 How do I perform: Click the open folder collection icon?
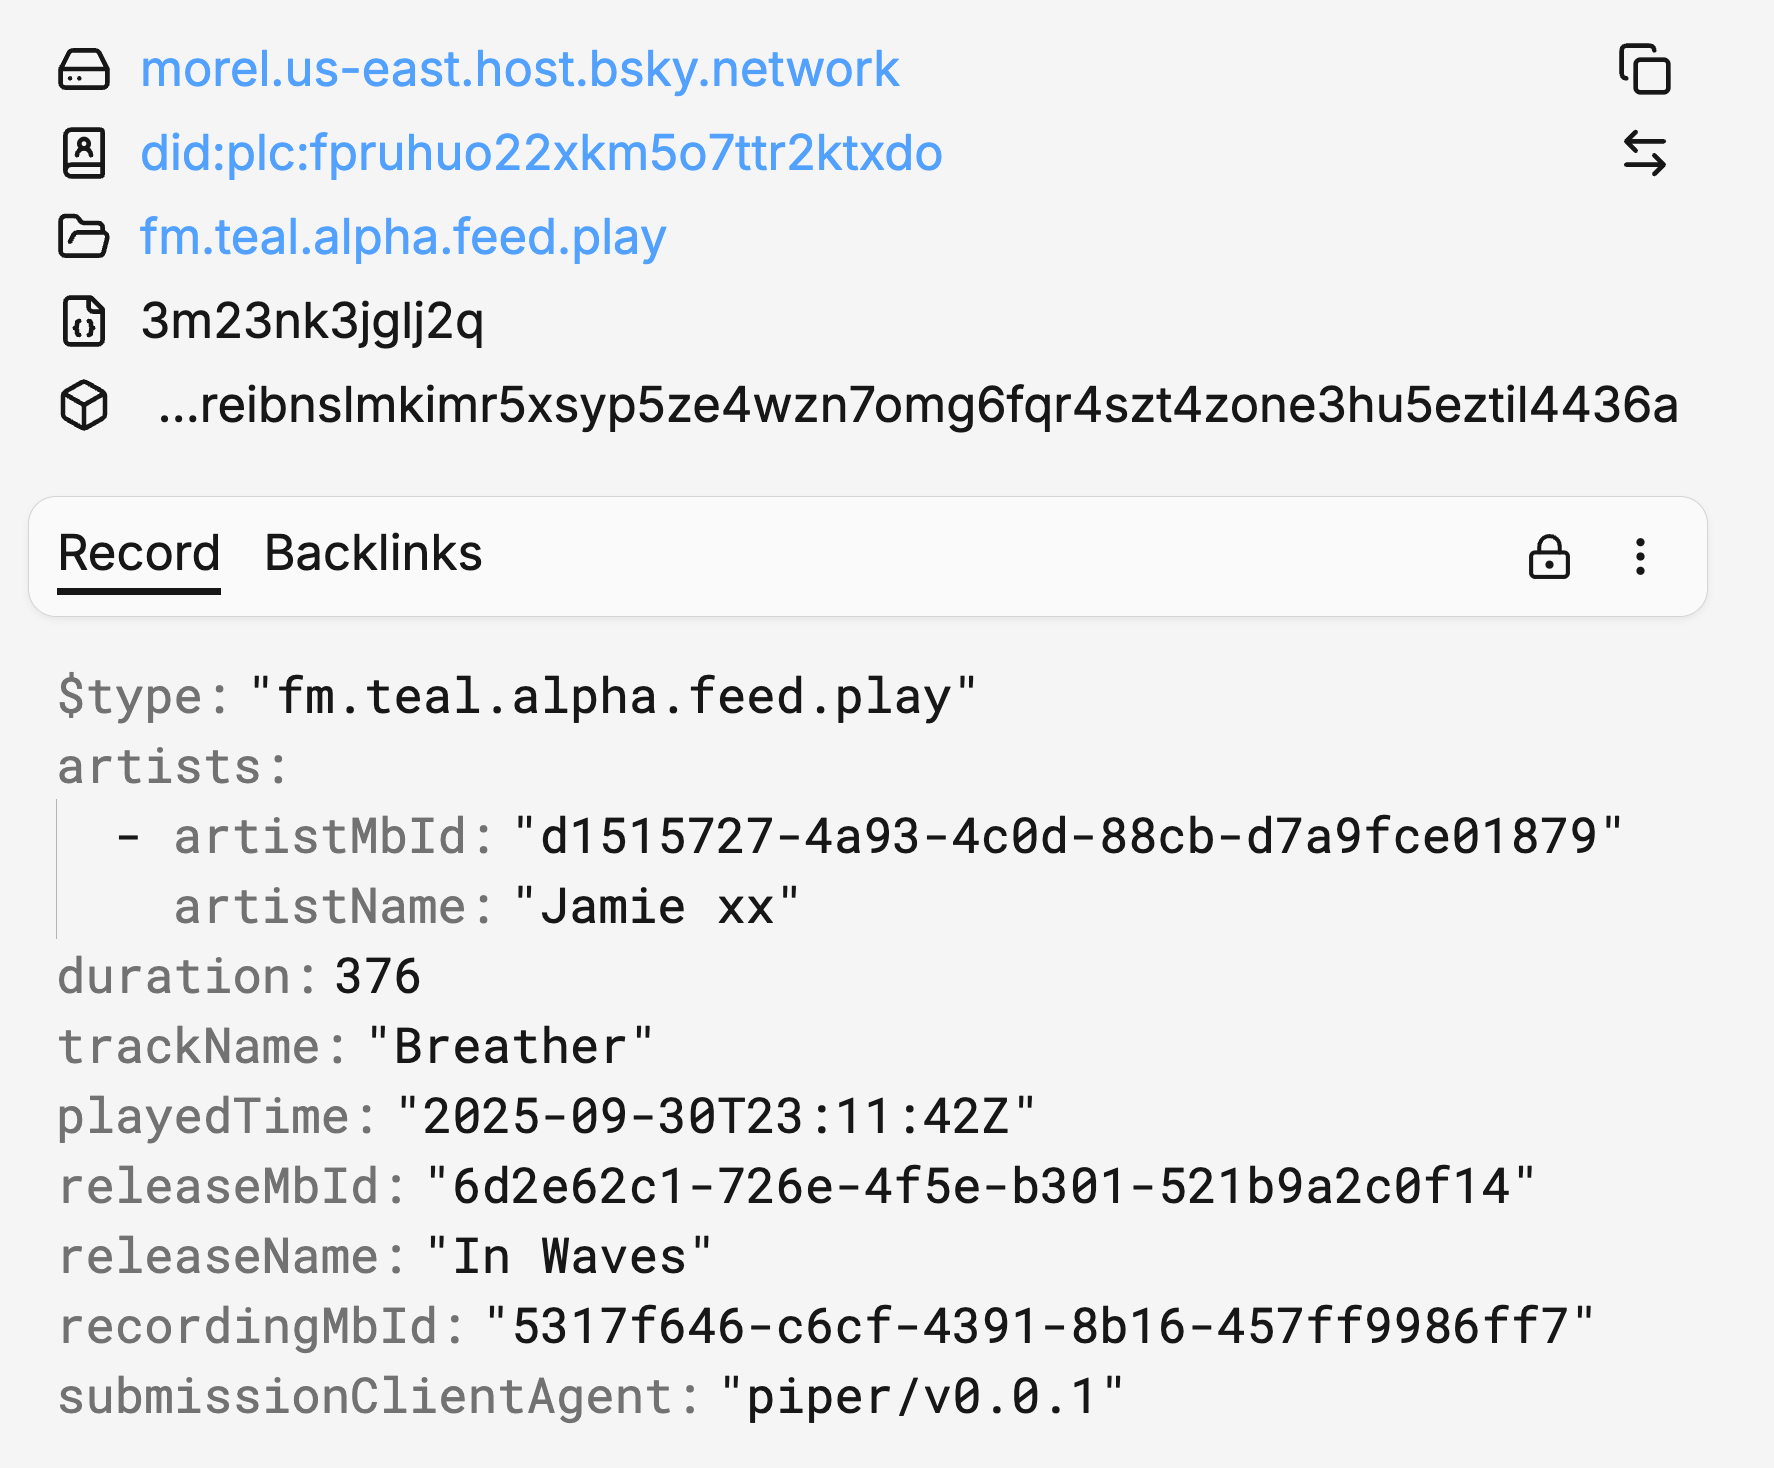pos(84,237)
